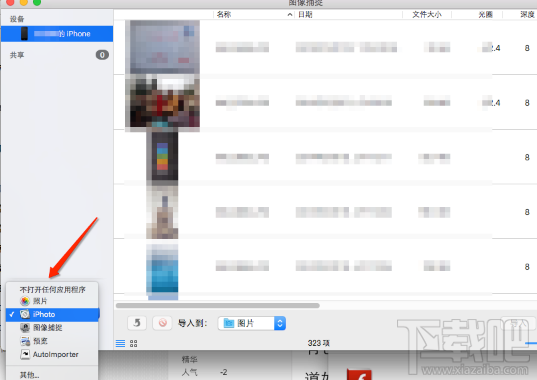
Task: Click the iPhone device icon in sidebar
Action: click(24, 34)
